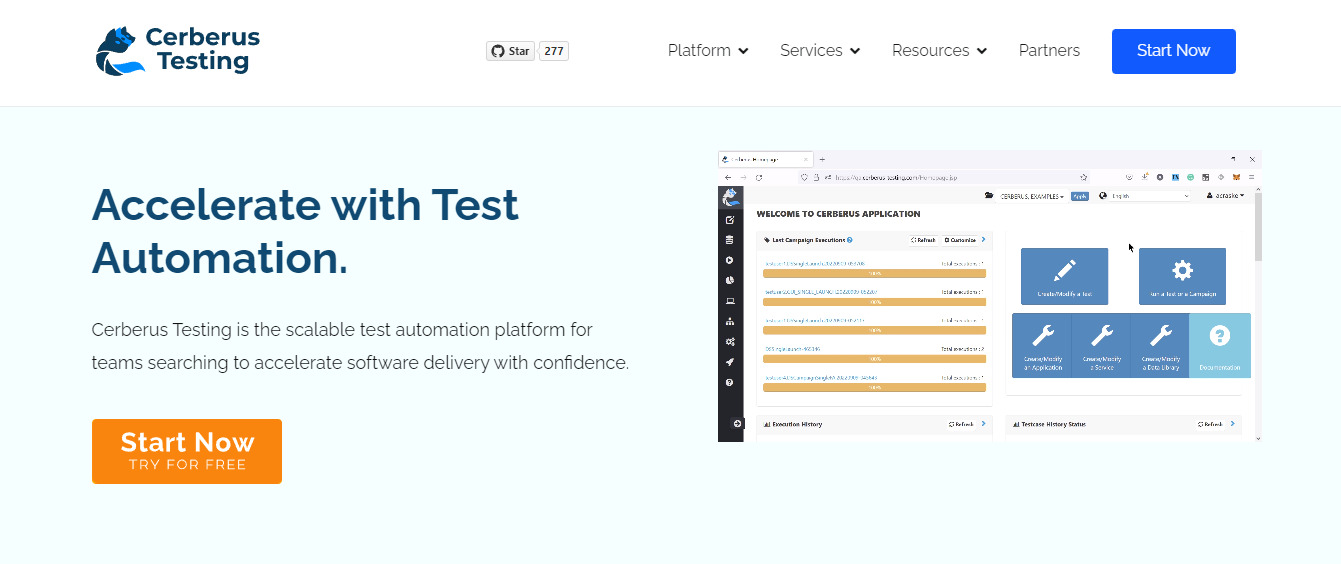This screenshot has width=1341, height=564.
Task: Expand the Services menu
Action: pos(820,51)
